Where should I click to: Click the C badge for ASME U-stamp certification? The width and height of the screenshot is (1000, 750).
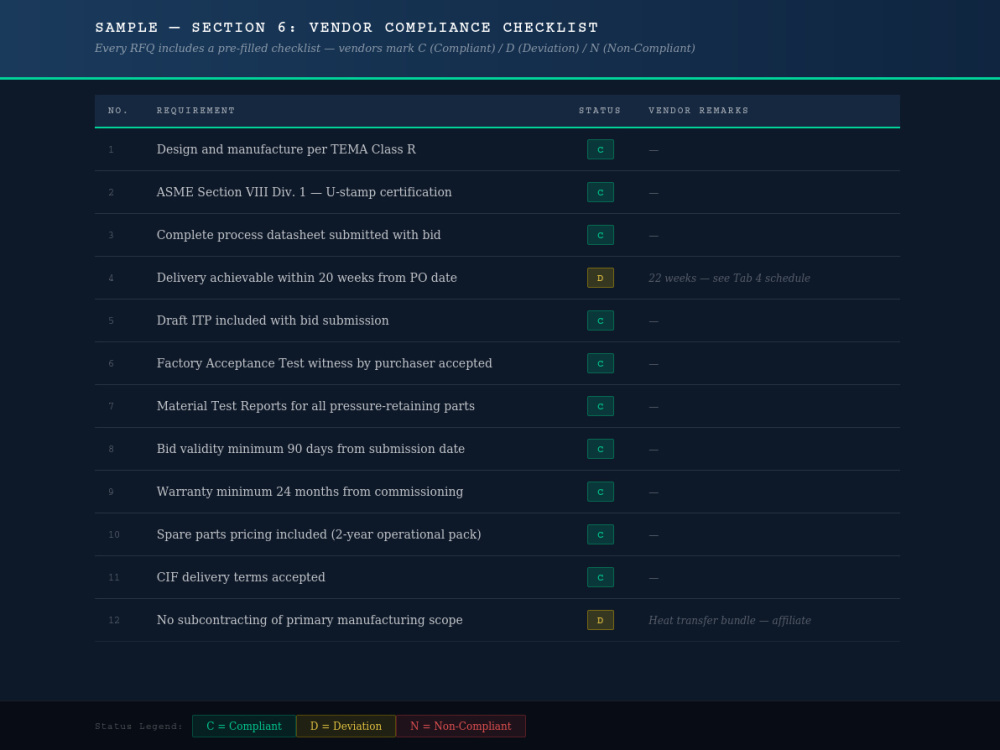[600, 192]
